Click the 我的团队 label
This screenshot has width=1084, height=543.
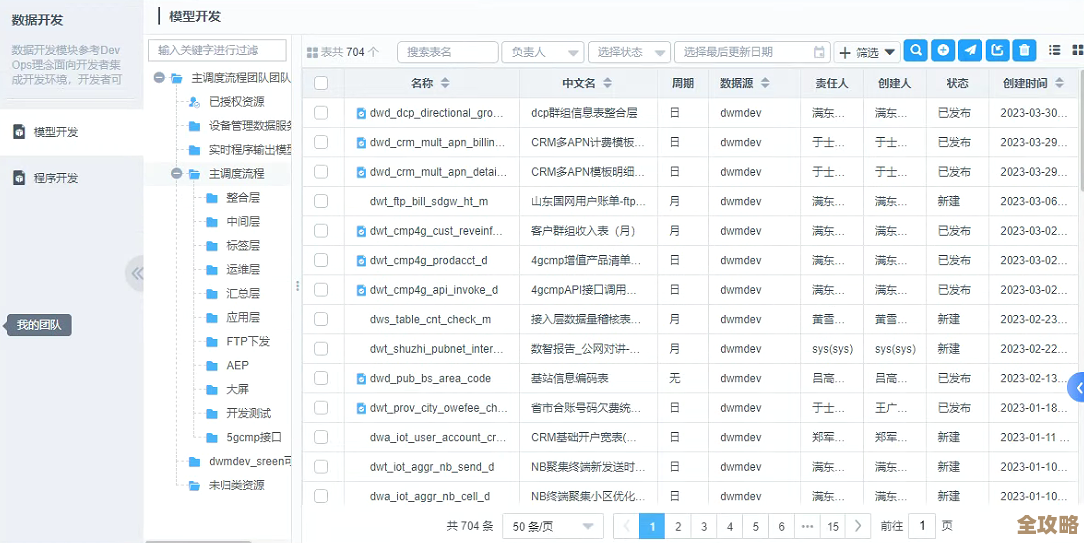coord(39,324)
